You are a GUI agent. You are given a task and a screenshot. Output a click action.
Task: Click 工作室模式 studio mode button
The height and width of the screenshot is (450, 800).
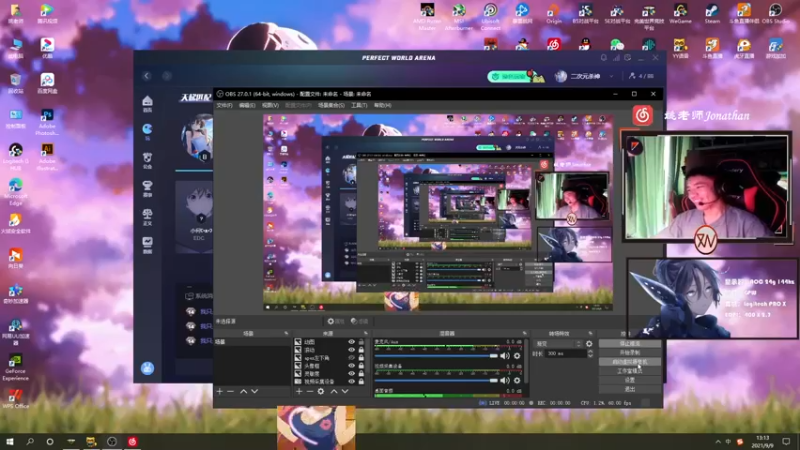630,371
